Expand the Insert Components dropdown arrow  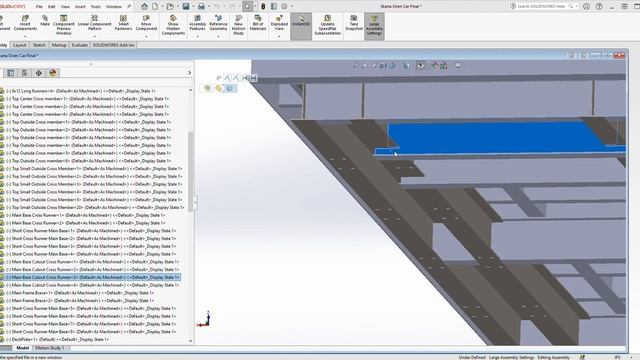click(x=25, y=37)
